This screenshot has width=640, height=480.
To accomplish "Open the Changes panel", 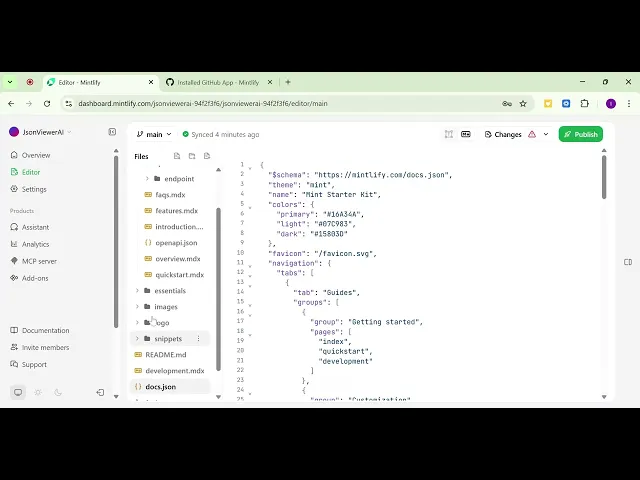I will tap(503, 134).
